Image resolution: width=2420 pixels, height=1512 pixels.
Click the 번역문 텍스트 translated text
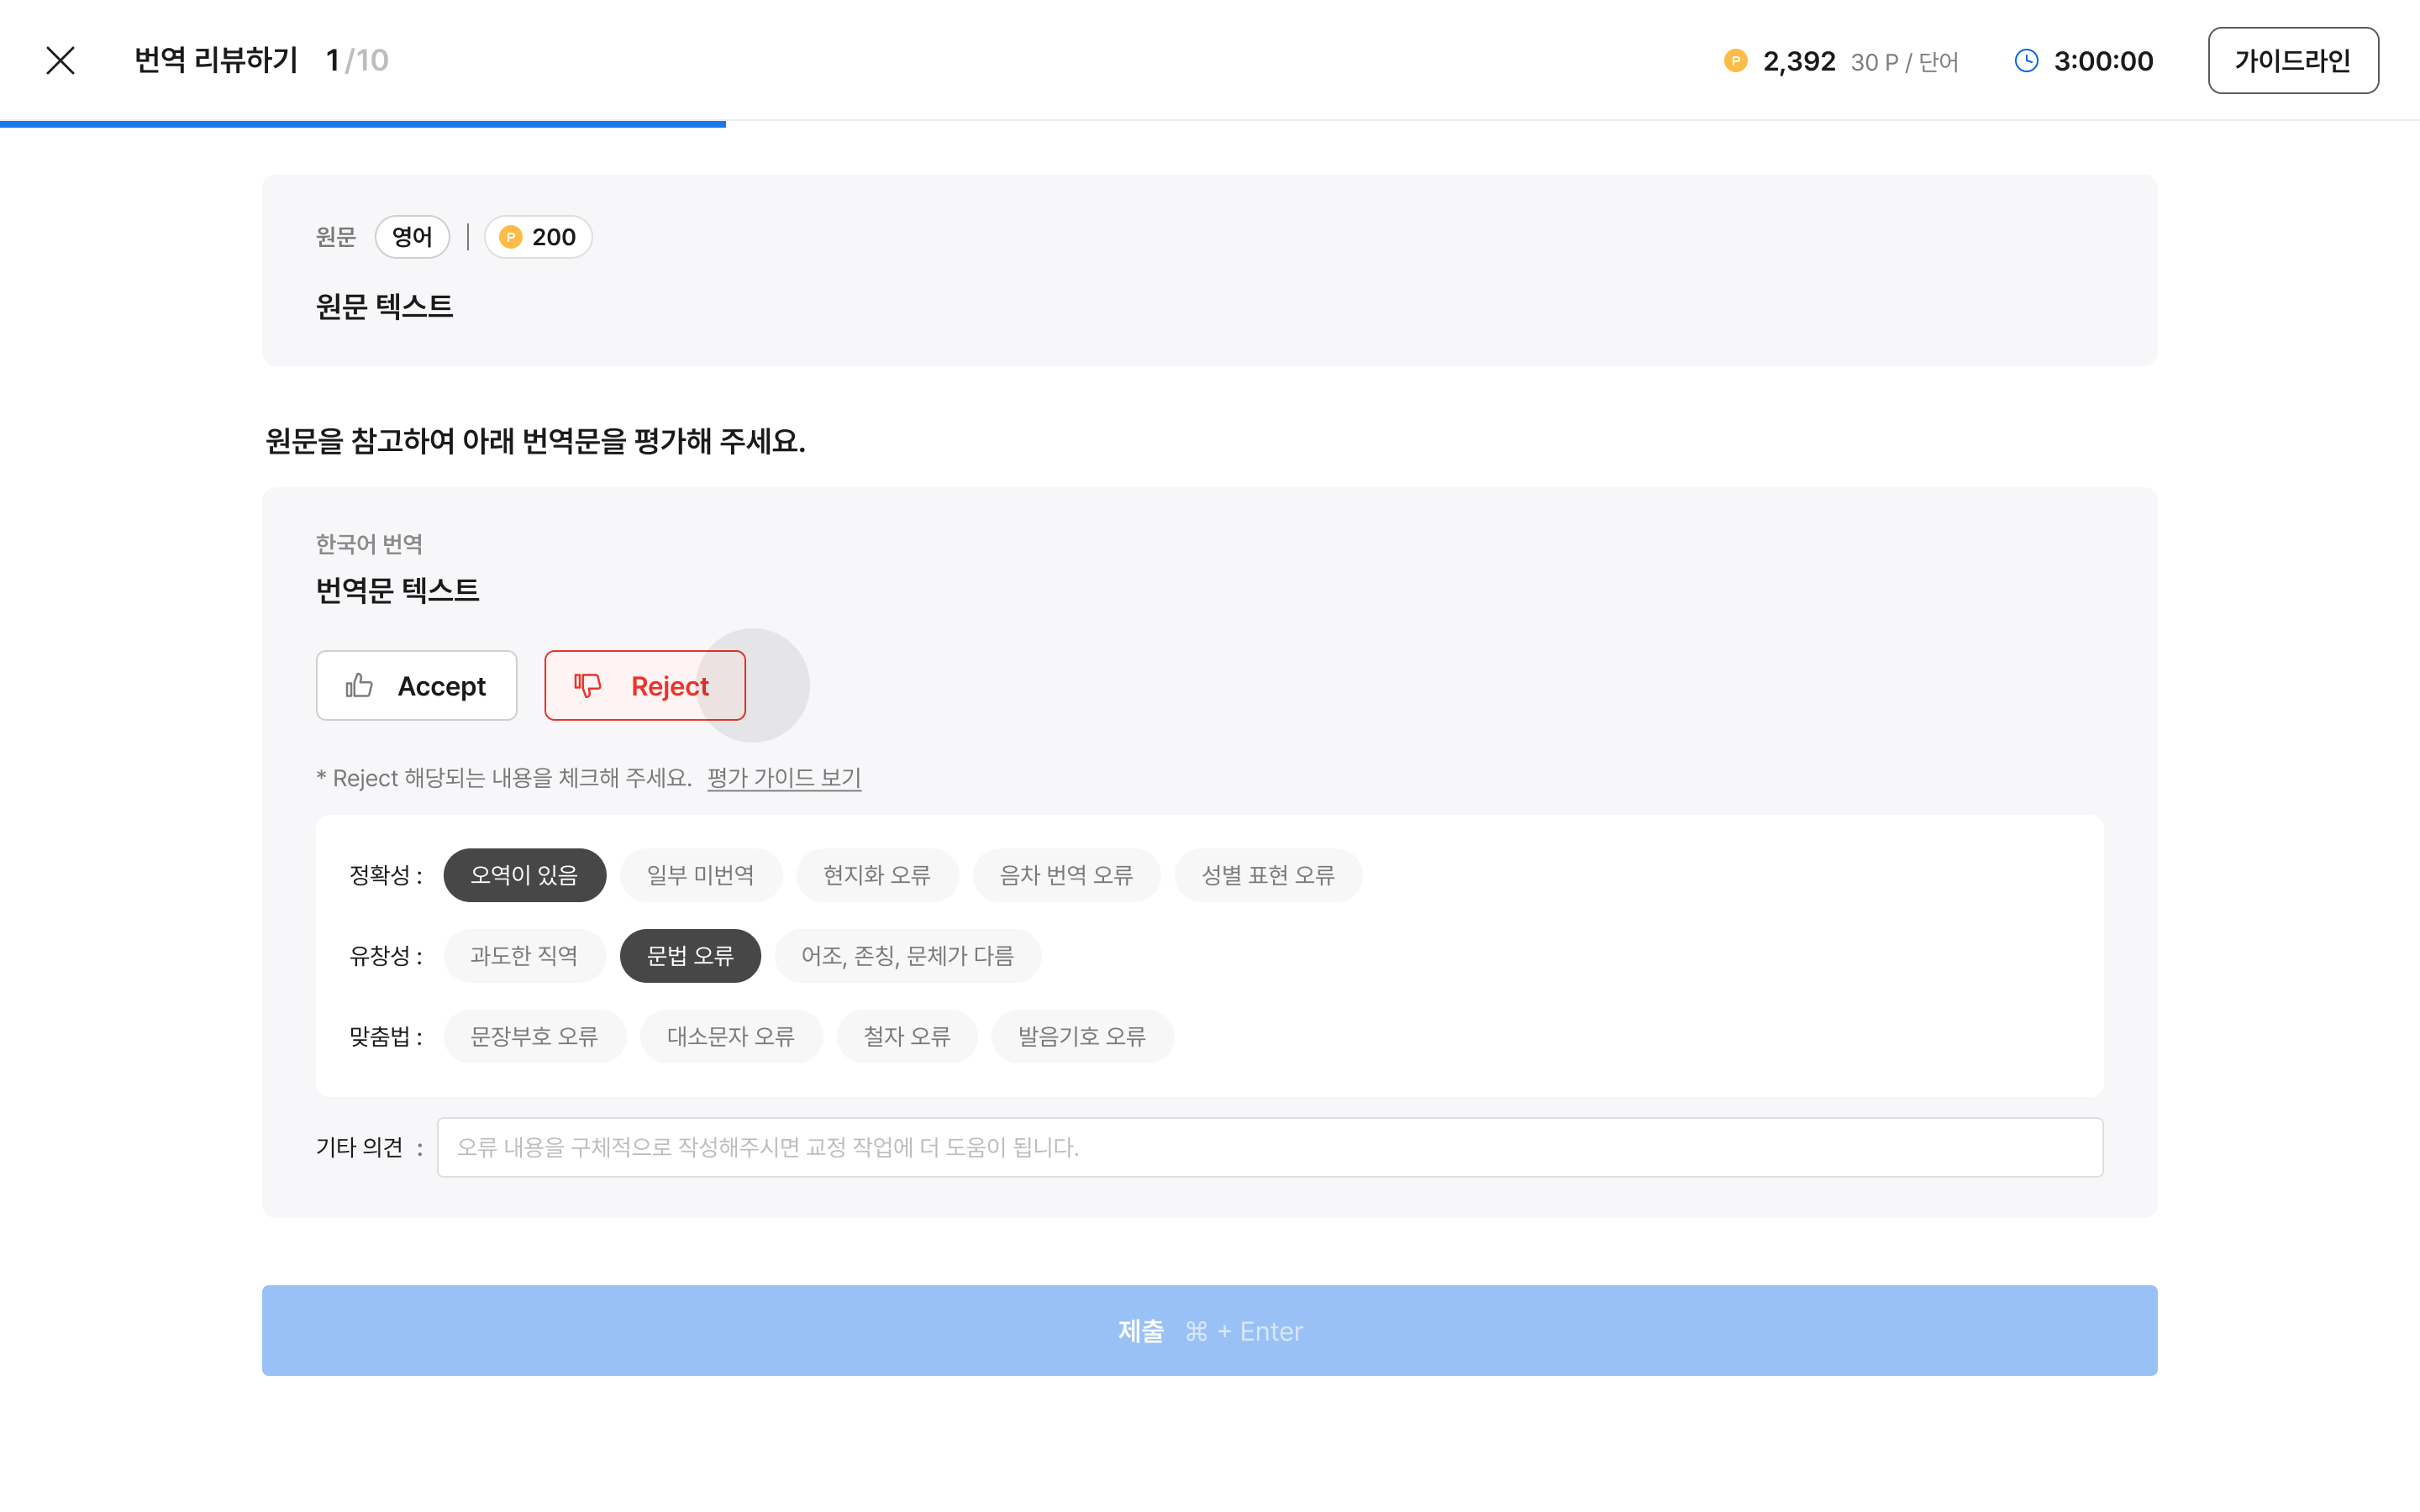(x=397, y=590)
